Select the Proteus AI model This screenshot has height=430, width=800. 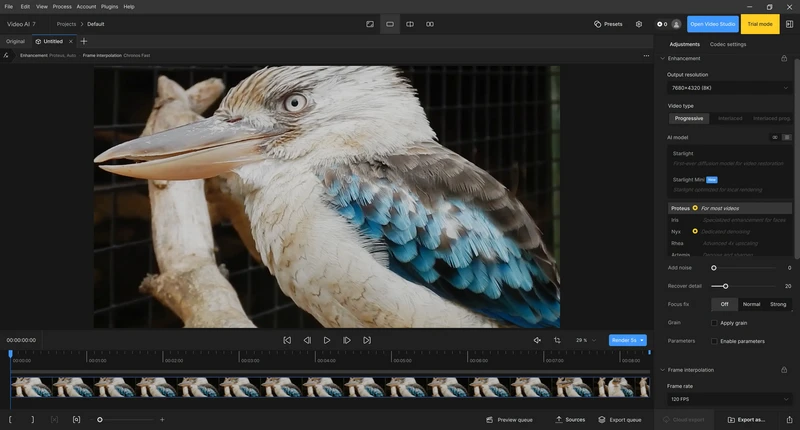point(730,208)
